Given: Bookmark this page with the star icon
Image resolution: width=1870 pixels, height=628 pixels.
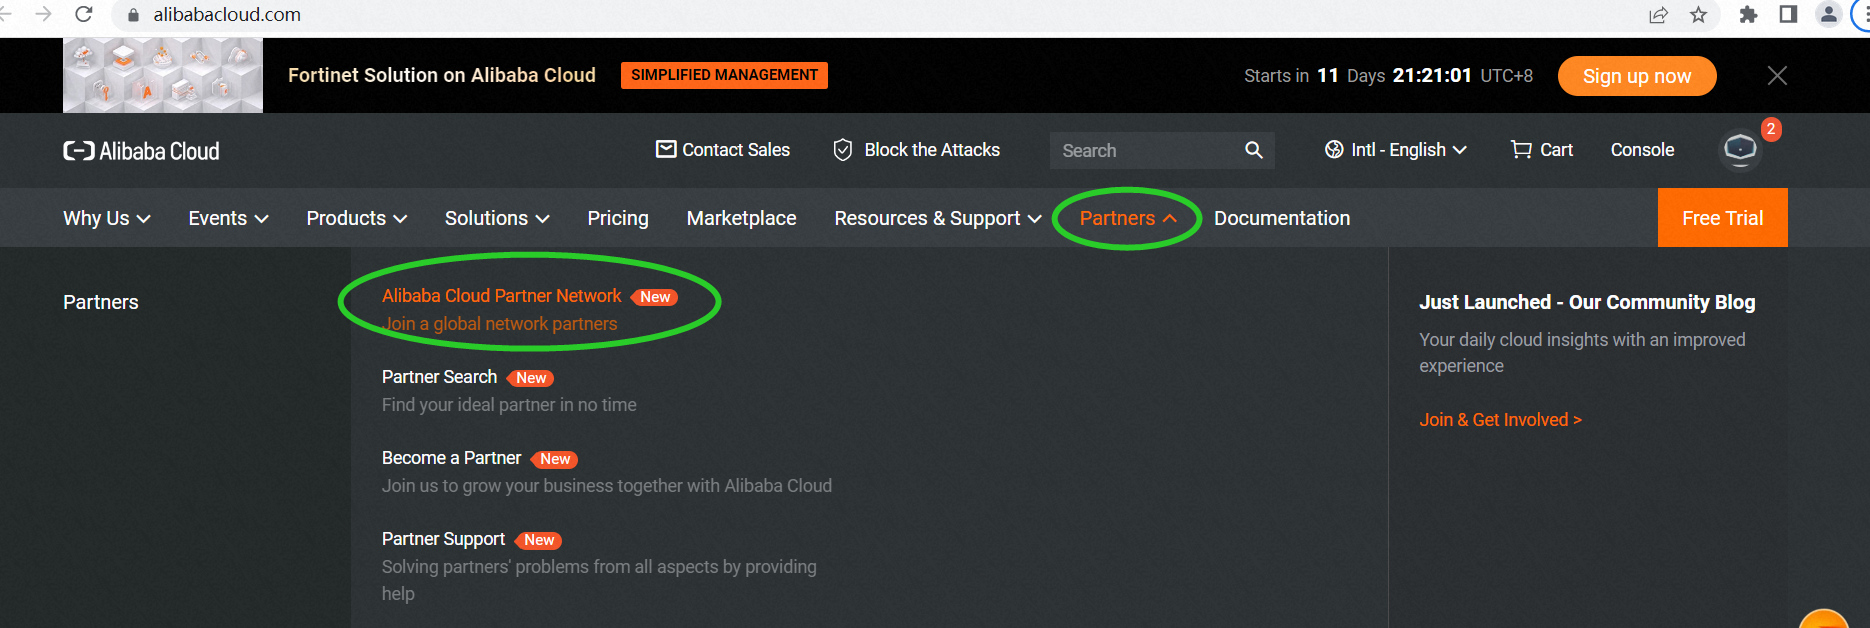Looking at the screenshot, I should point(1698,15).
